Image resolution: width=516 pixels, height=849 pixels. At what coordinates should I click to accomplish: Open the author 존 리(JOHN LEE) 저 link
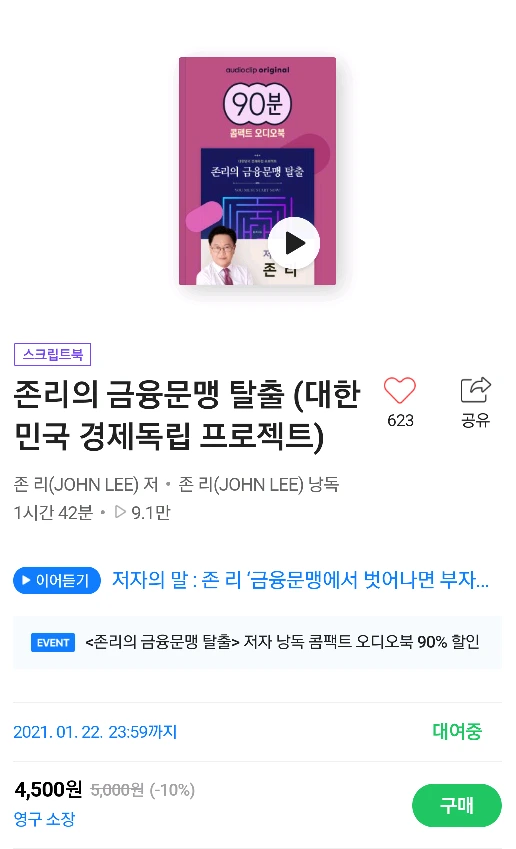click(x=86, y=484)
